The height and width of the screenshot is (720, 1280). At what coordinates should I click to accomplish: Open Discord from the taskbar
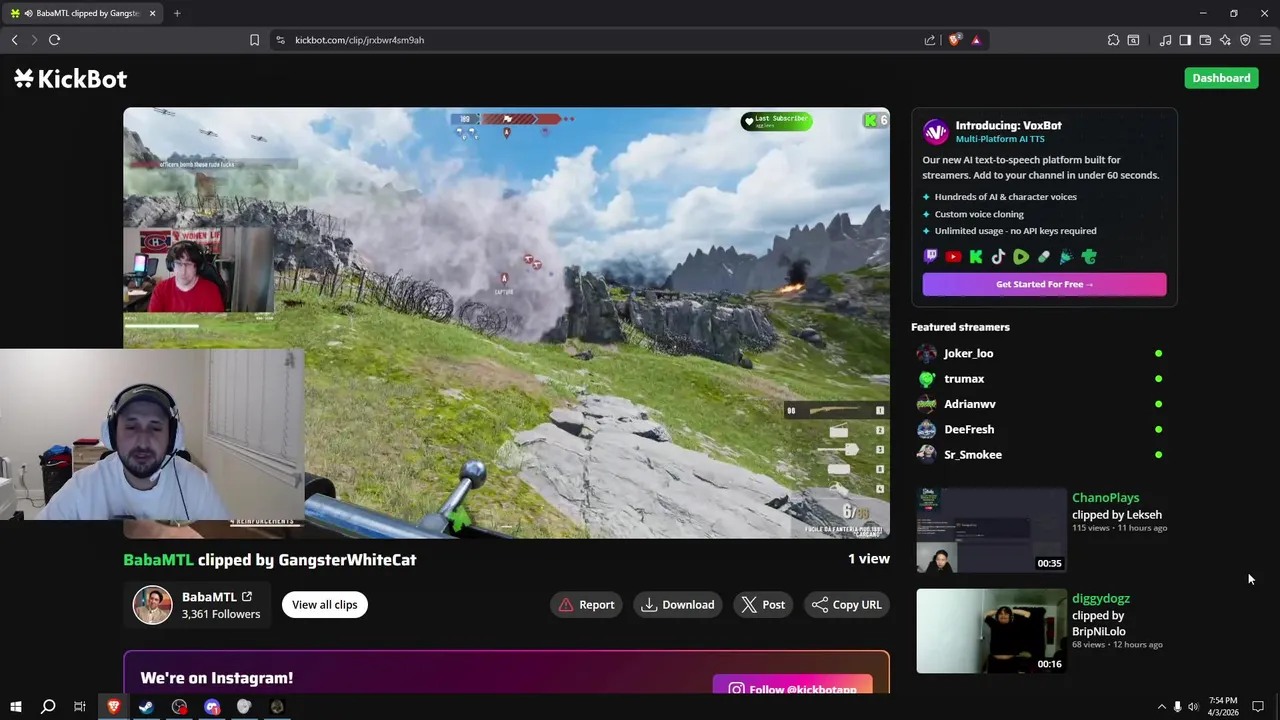pos(212,707)
